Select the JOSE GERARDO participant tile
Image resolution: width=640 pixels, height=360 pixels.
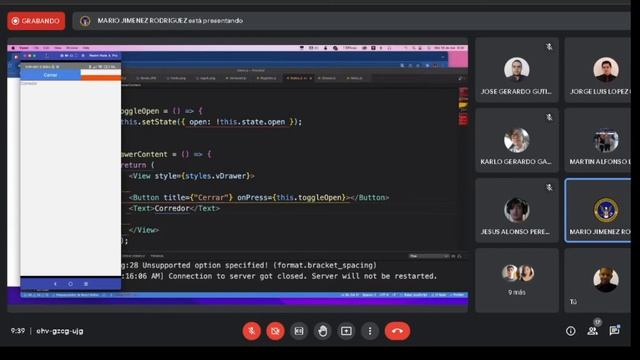point(517,70)
